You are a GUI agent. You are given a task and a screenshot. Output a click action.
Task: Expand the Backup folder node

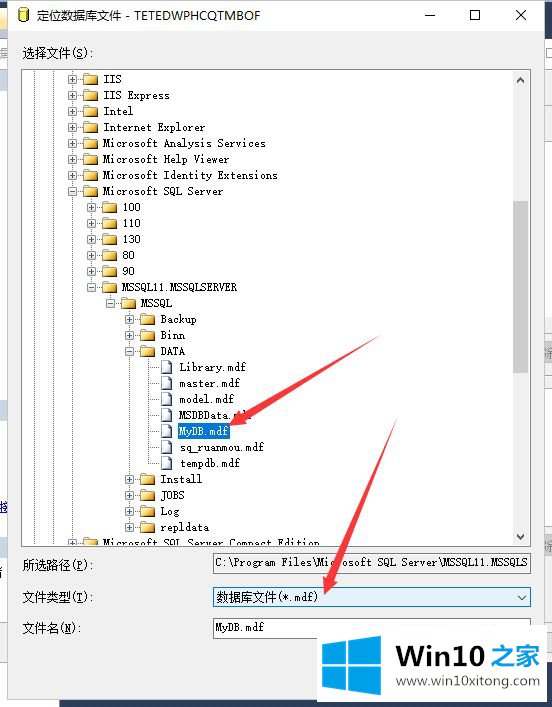pos(129,319)
